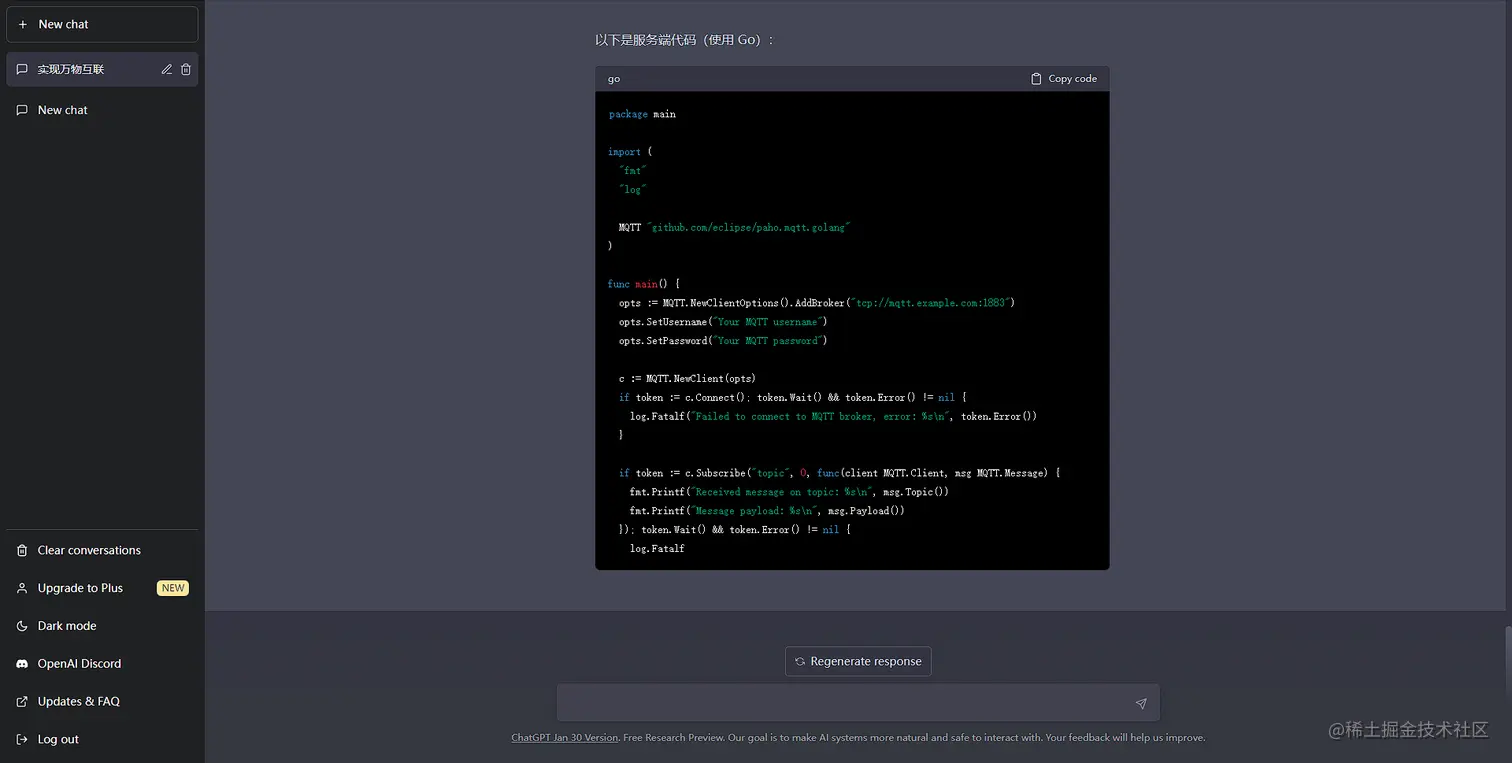1512x763 pixels.
Task: Open OpenAI Discord link
Action: click(x=102, y=664)
